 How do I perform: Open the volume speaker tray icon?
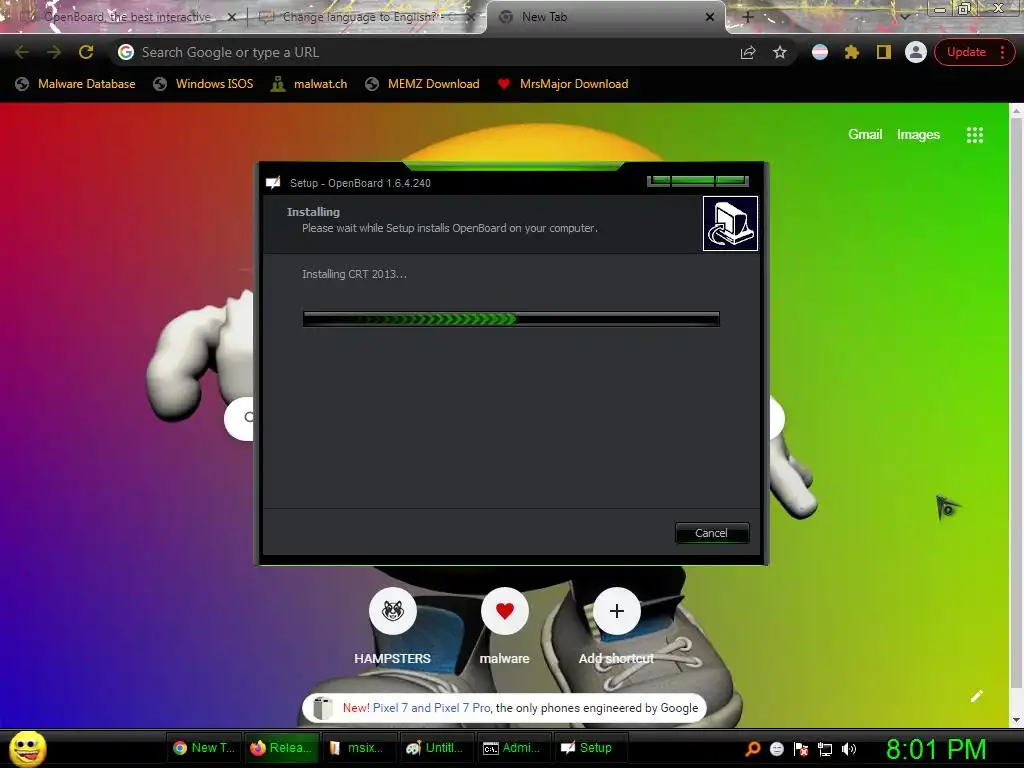click(x=849, y=749)
